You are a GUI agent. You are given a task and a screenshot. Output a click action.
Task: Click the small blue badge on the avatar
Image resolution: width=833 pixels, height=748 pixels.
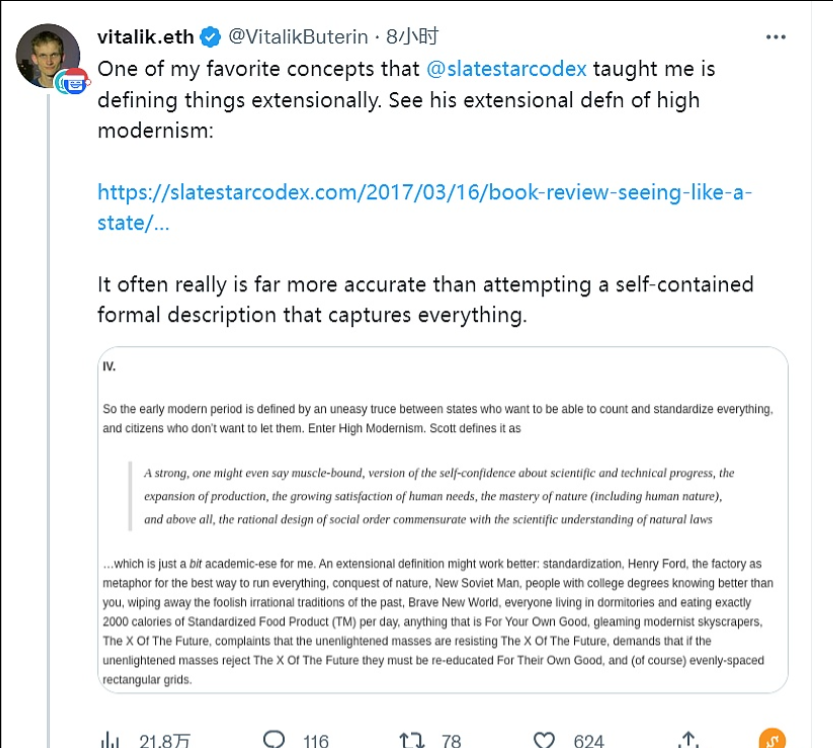pyautogui.click(x=73, y=82)
